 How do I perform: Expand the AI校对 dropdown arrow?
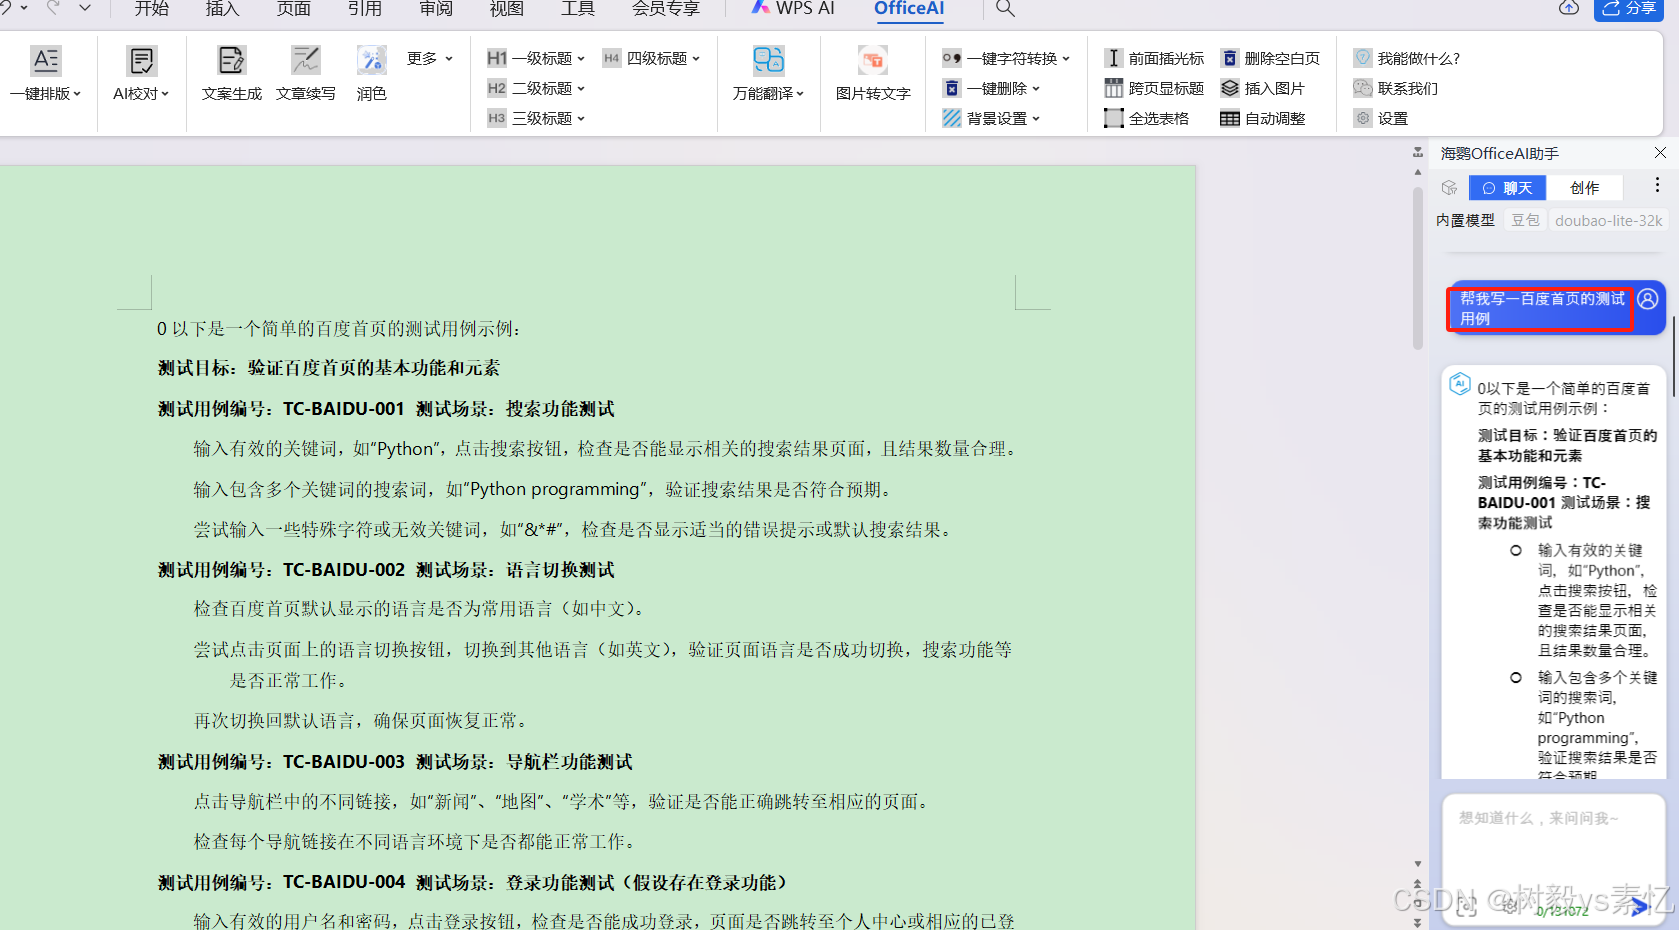coord(165,94)
